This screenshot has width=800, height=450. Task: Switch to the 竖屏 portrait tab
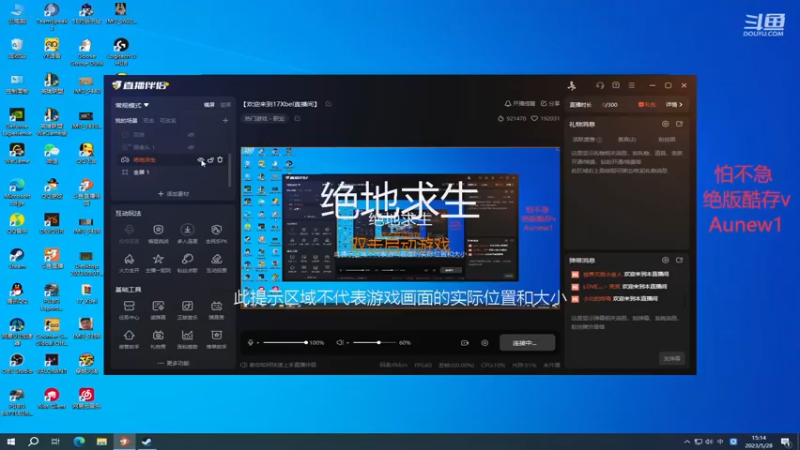225,105
